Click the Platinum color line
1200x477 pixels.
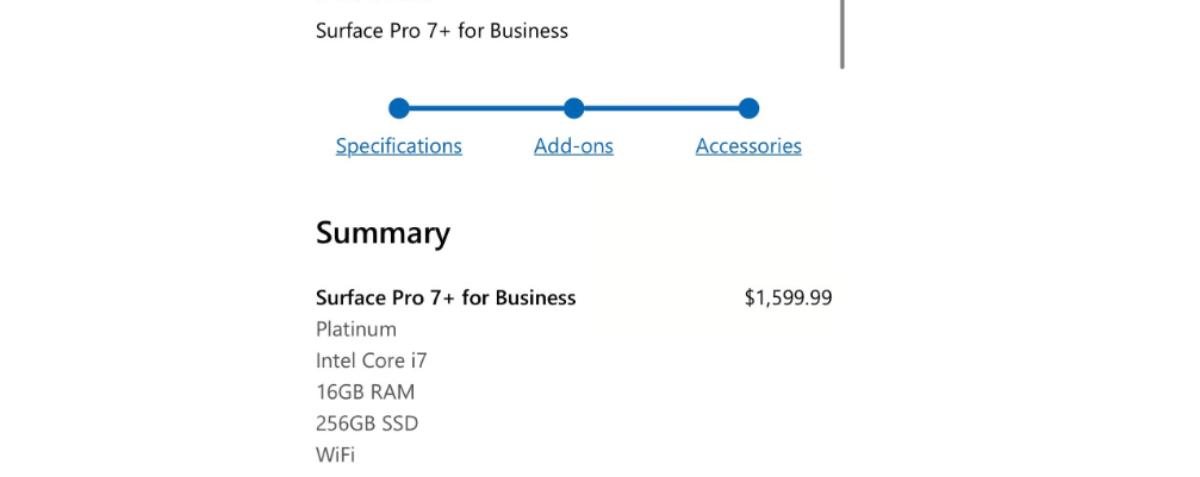click(356, 329)
